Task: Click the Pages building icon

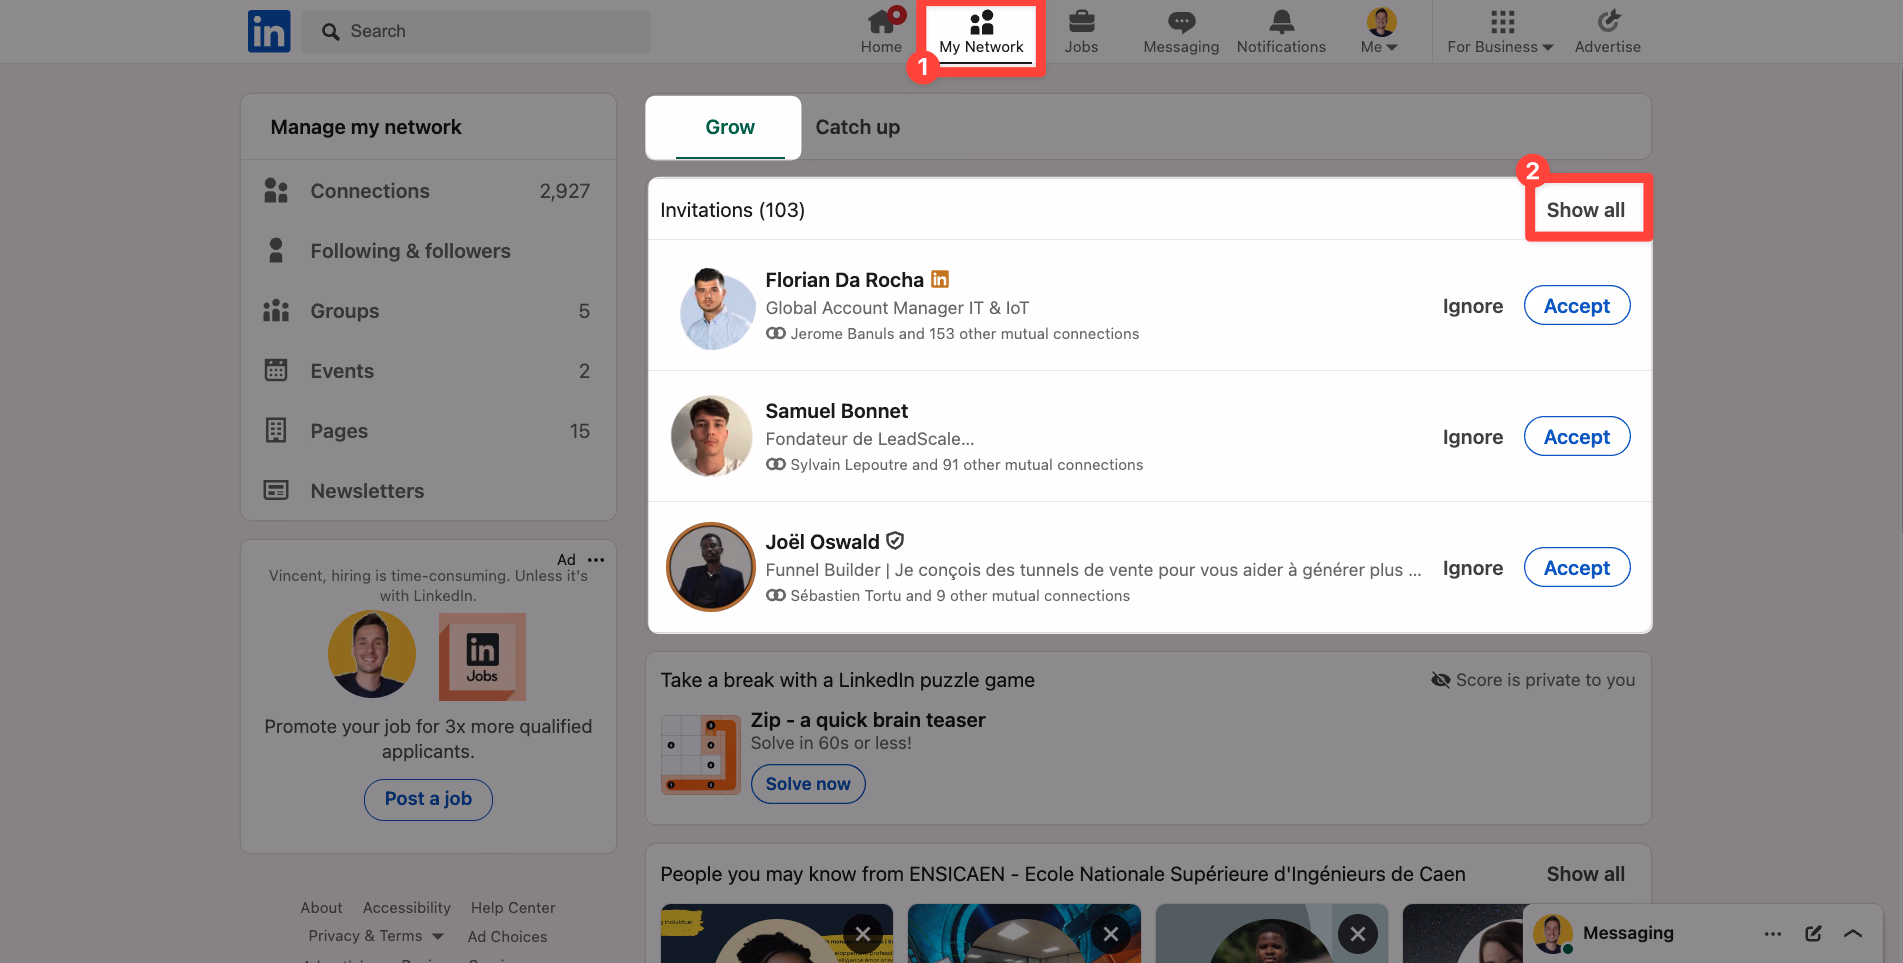Action: pos(276,430)
